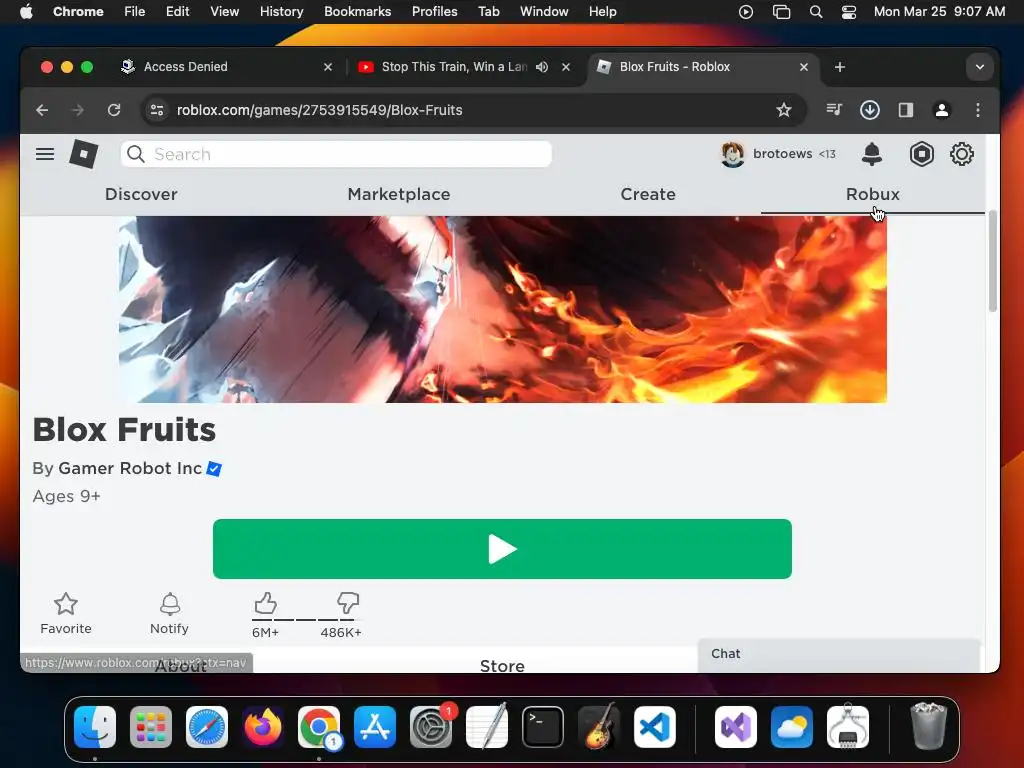
Task: Open the Robux navigation tab
Action: click(x=872, y=194)
